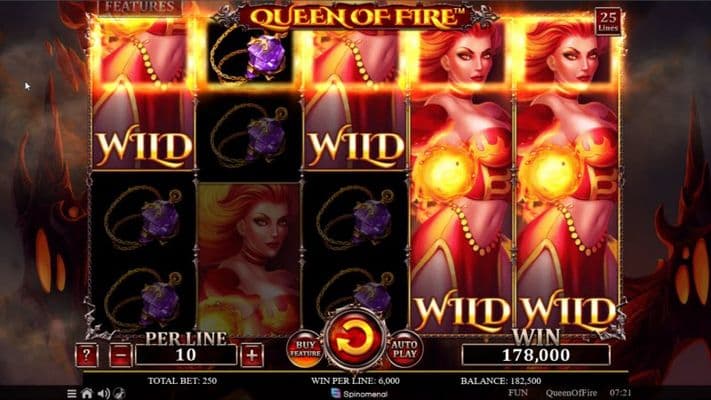Start Auto Play mode
711x400 pixels.
tap(404, 349)
